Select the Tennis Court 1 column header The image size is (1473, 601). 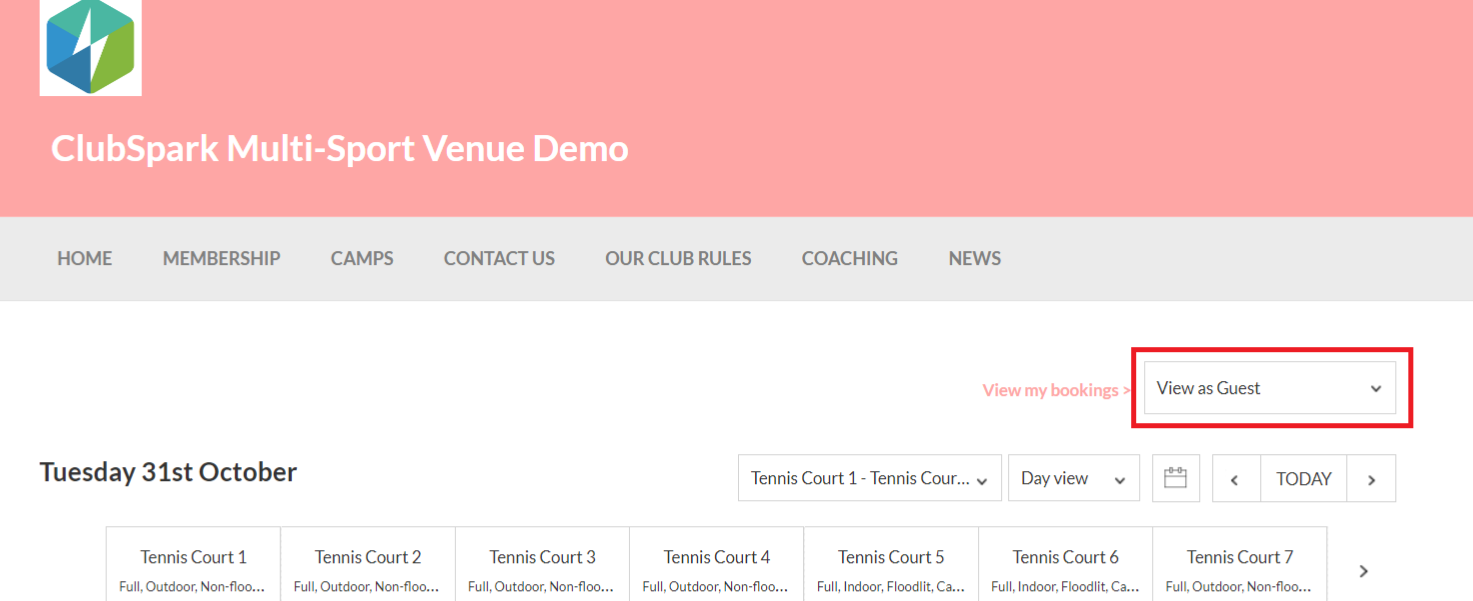(193, 564)
